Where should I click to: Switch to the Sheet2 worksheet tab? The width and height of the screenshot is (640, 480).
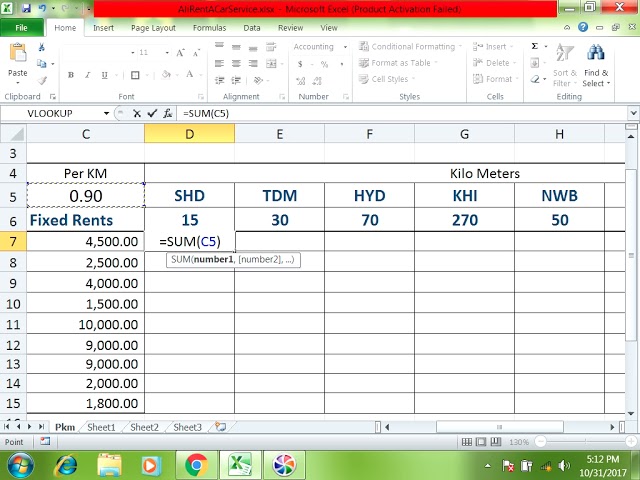(x=144, y=427)
